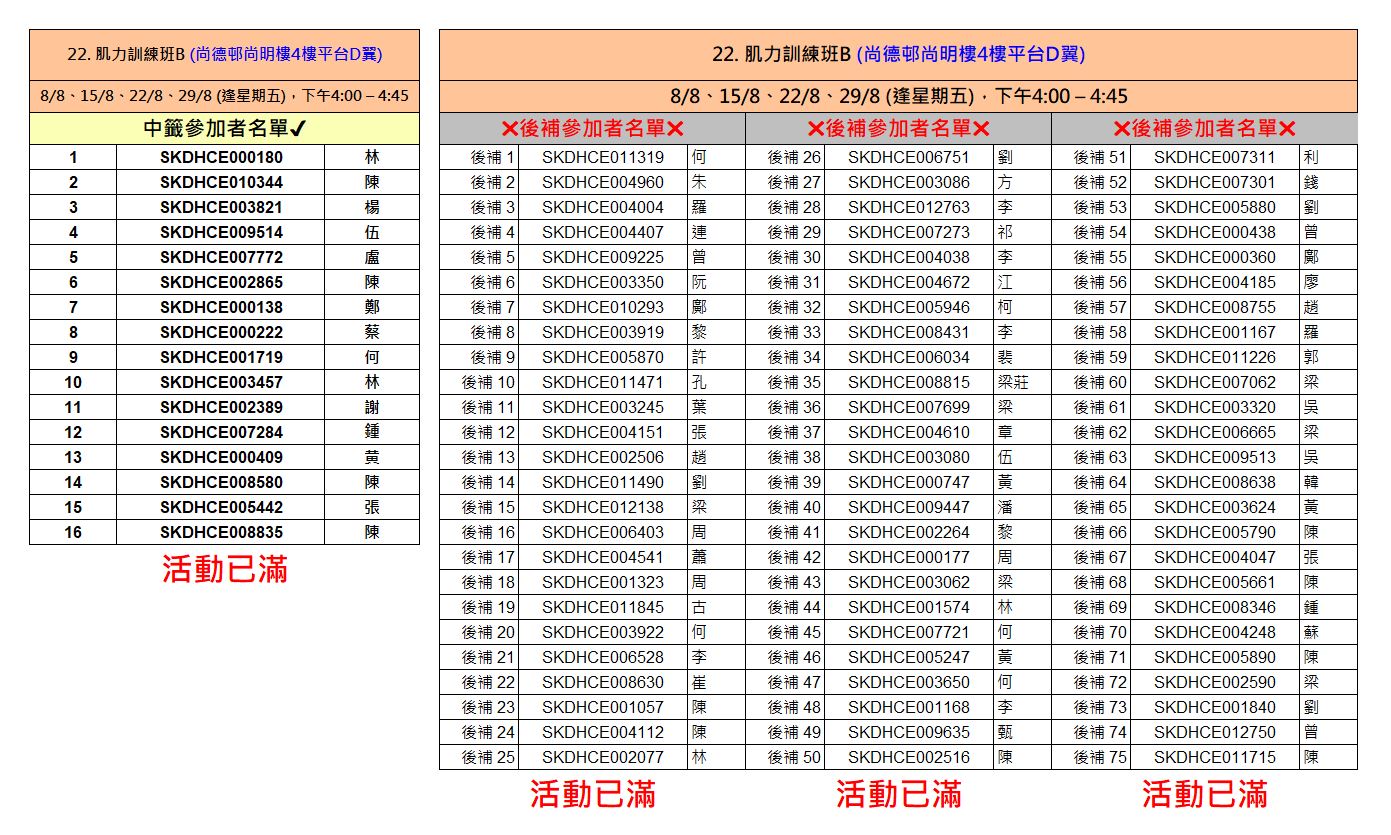Select waitlist ID SKDHCE011715

[x=1214, y=757]
